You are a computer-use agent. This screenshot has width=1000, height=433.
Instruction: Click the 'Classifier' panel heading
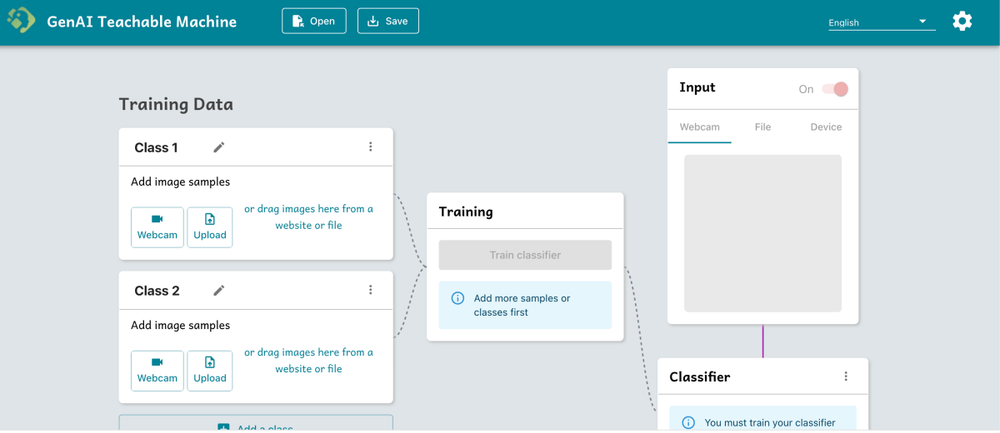tap(700, 377)
